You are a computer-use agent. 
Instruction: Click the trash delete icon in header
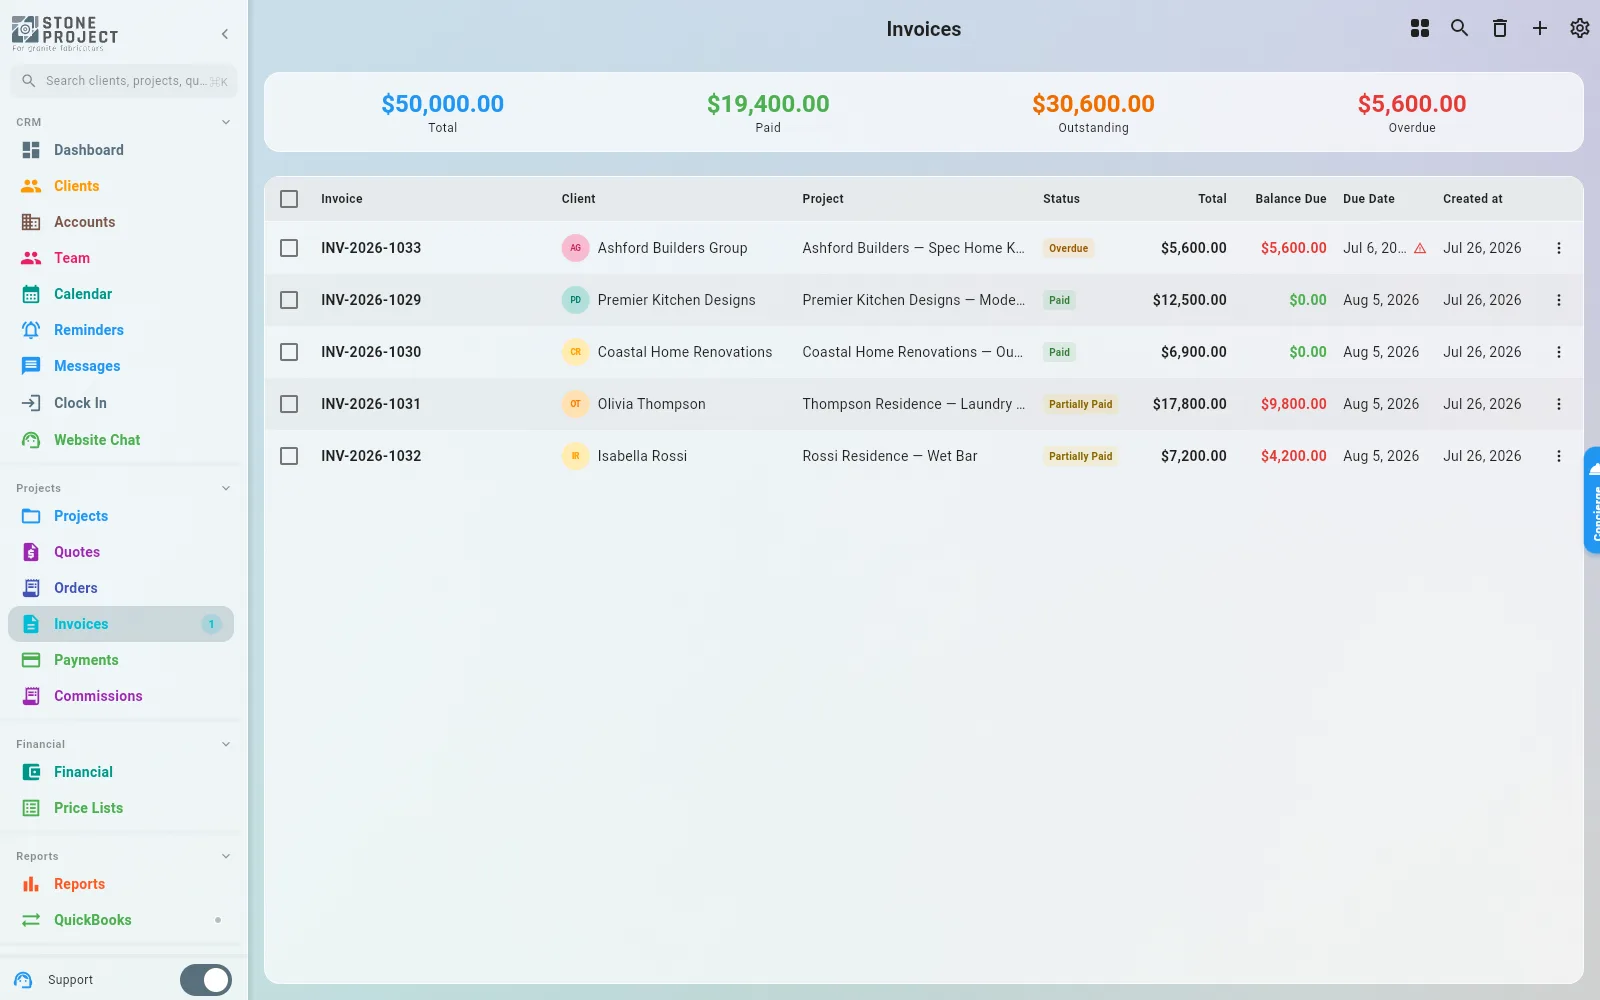pos(1500,28)
